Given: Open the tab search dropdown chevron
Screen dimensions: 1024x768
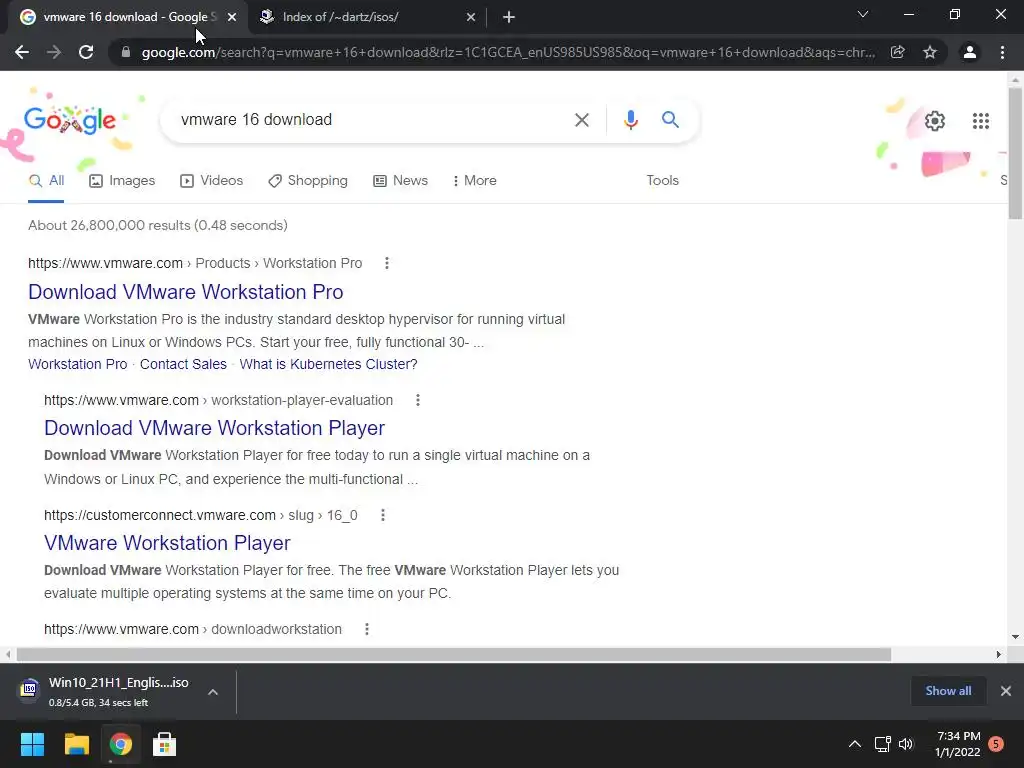Looking at the screenshot, I should 863,14.
